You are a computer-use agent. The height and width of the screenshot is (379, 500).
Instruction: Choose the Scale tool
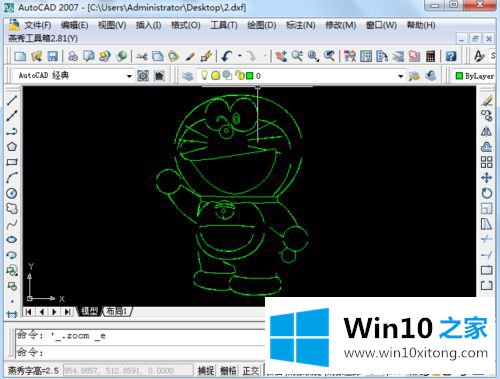(487, 209)
